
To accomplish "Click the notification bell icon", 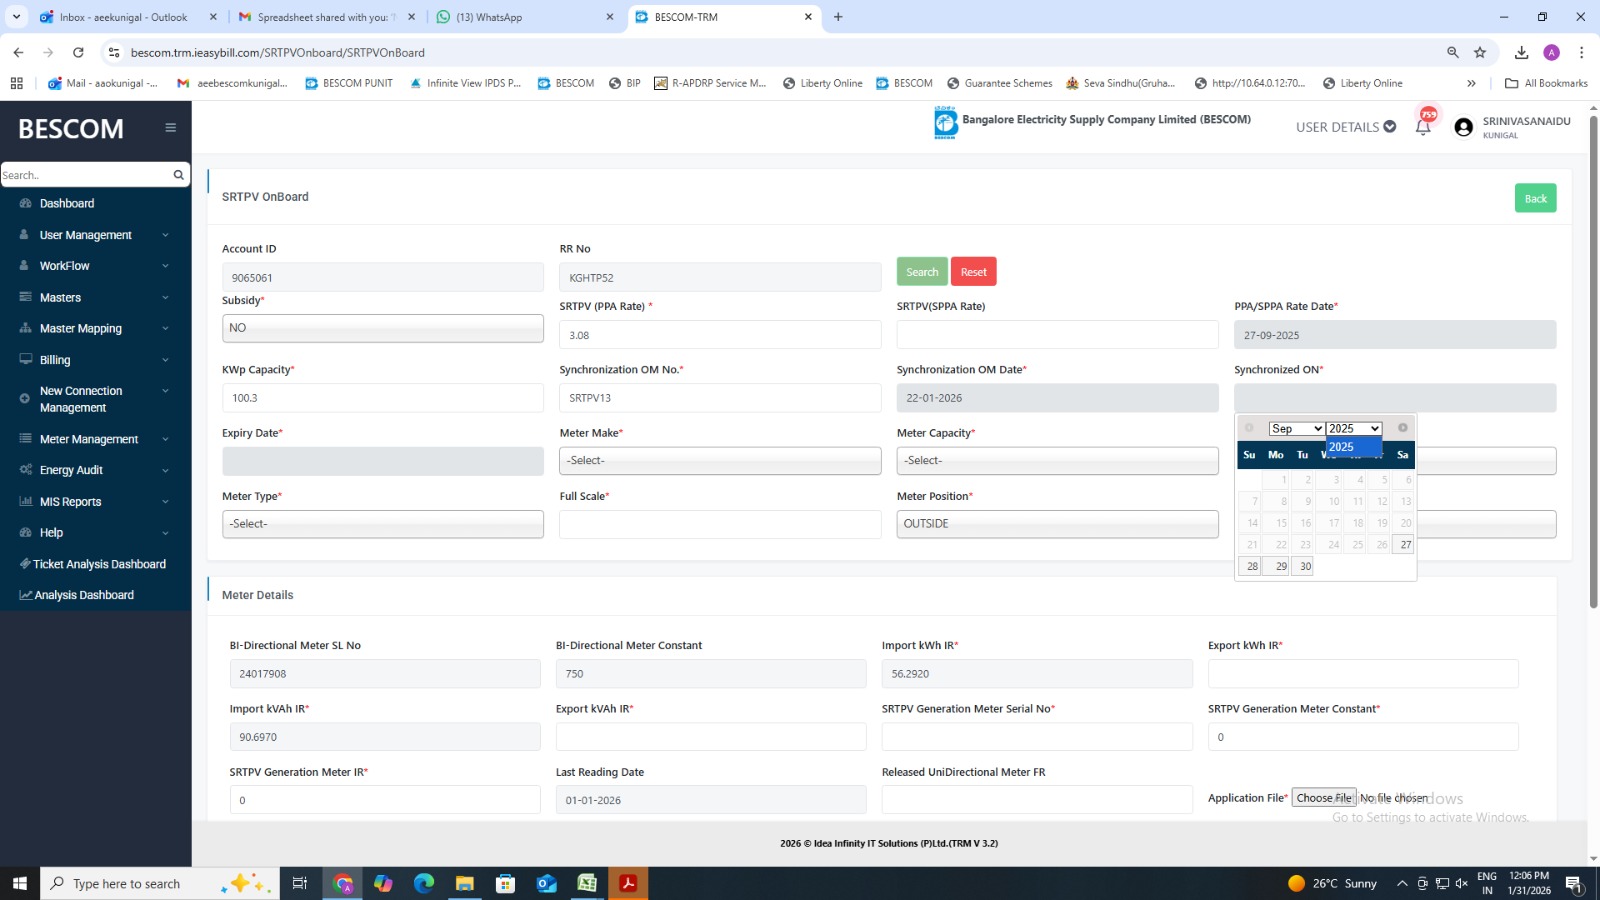I will click(1423, 127).
